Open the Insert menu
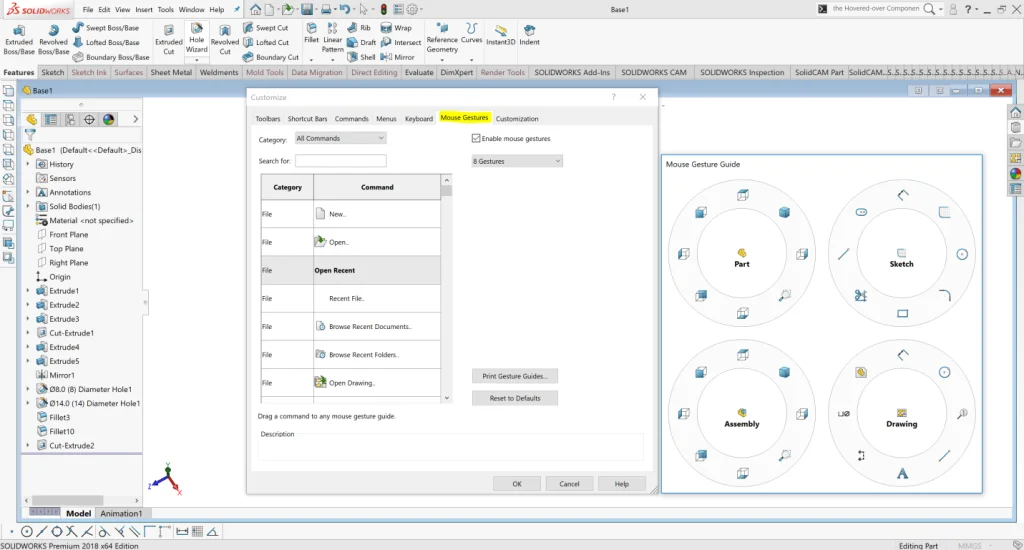This screenshot has width=1024, height=550. coord(144,10)
